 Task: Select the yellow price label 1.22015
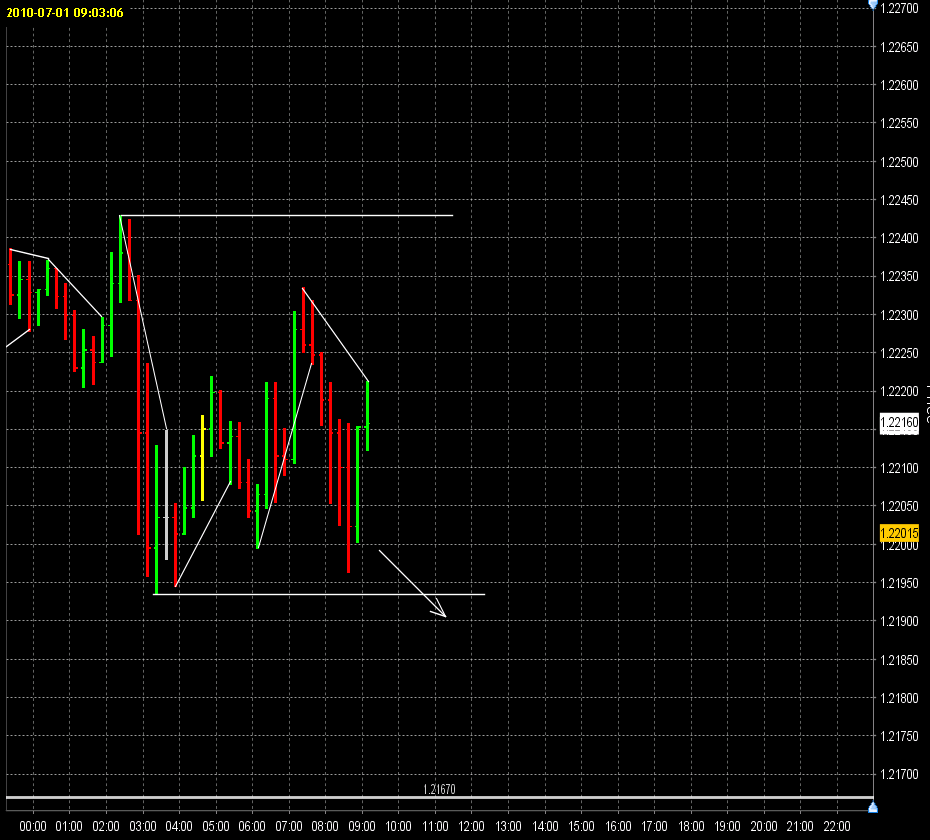coord(899,533)
